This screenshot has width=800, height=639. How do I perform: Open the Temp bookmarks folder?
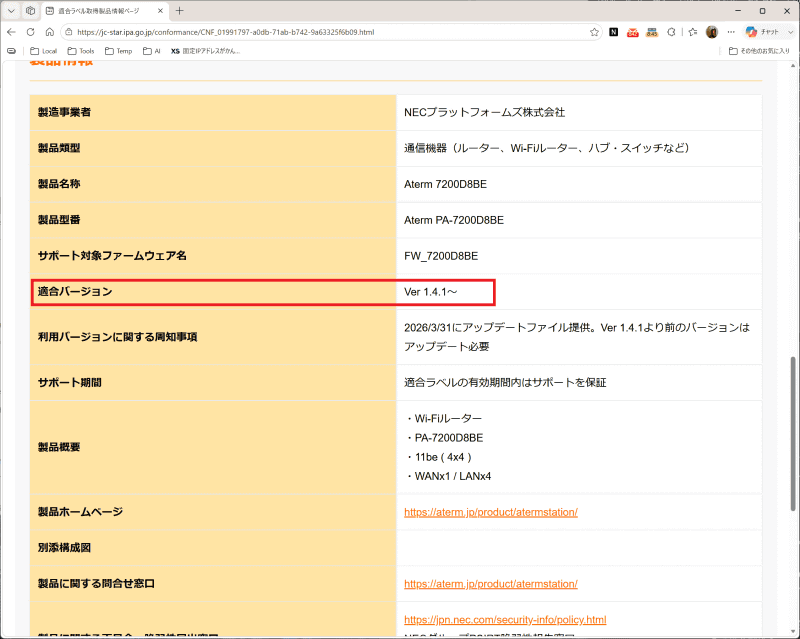tap(118, 51)
